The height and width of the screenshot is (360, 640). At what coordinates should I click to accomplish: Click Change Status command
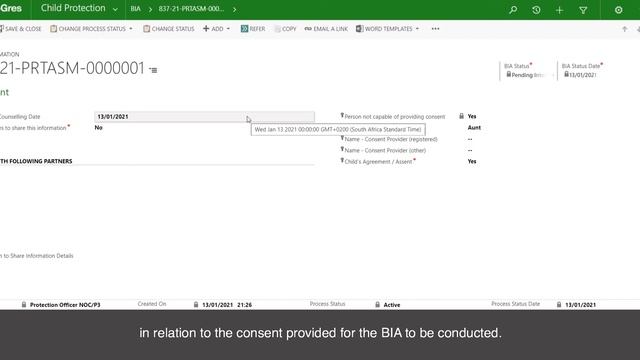coord(169,29)
